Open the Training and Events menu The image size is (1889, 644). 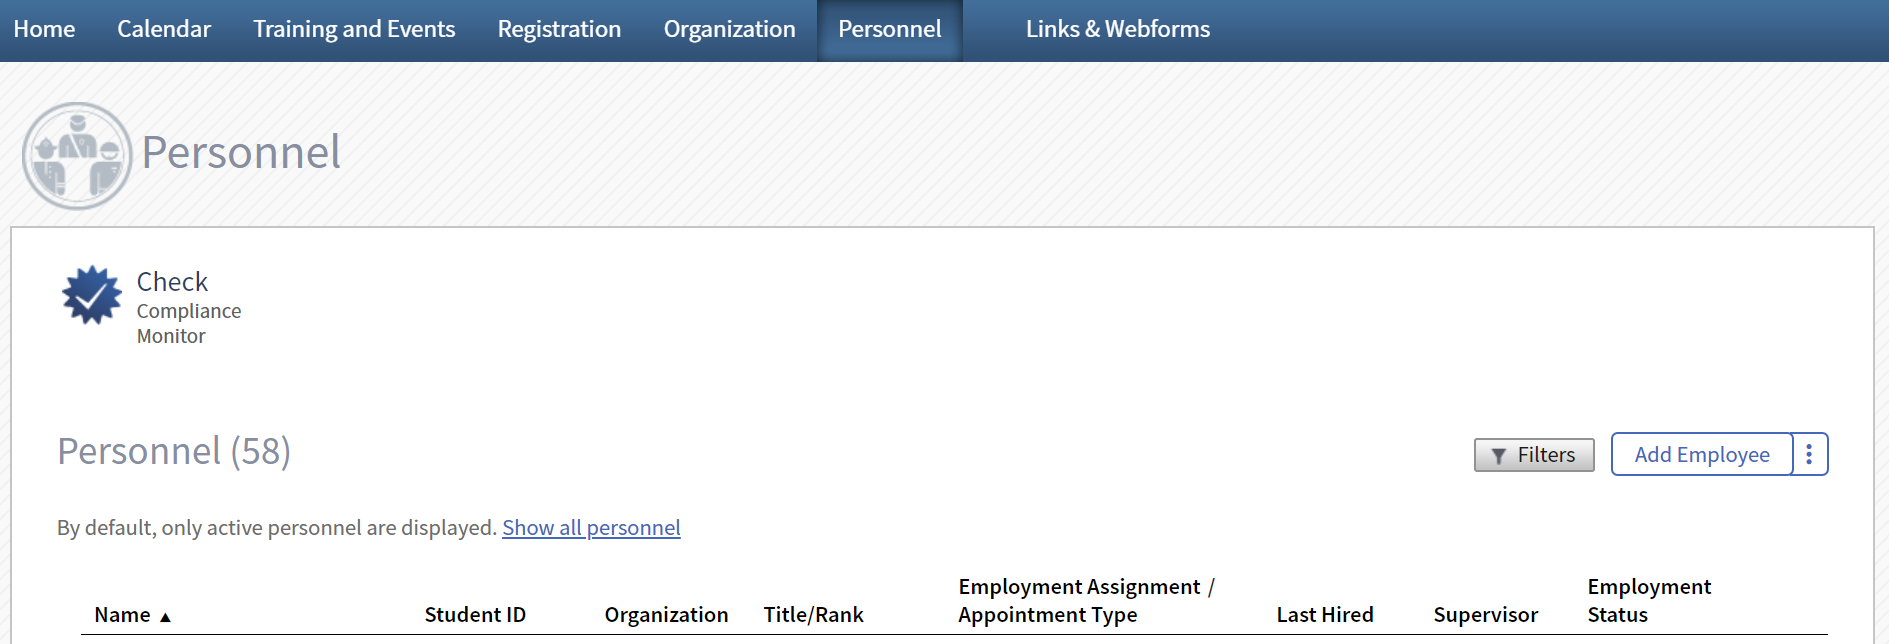tap(353, 29)
